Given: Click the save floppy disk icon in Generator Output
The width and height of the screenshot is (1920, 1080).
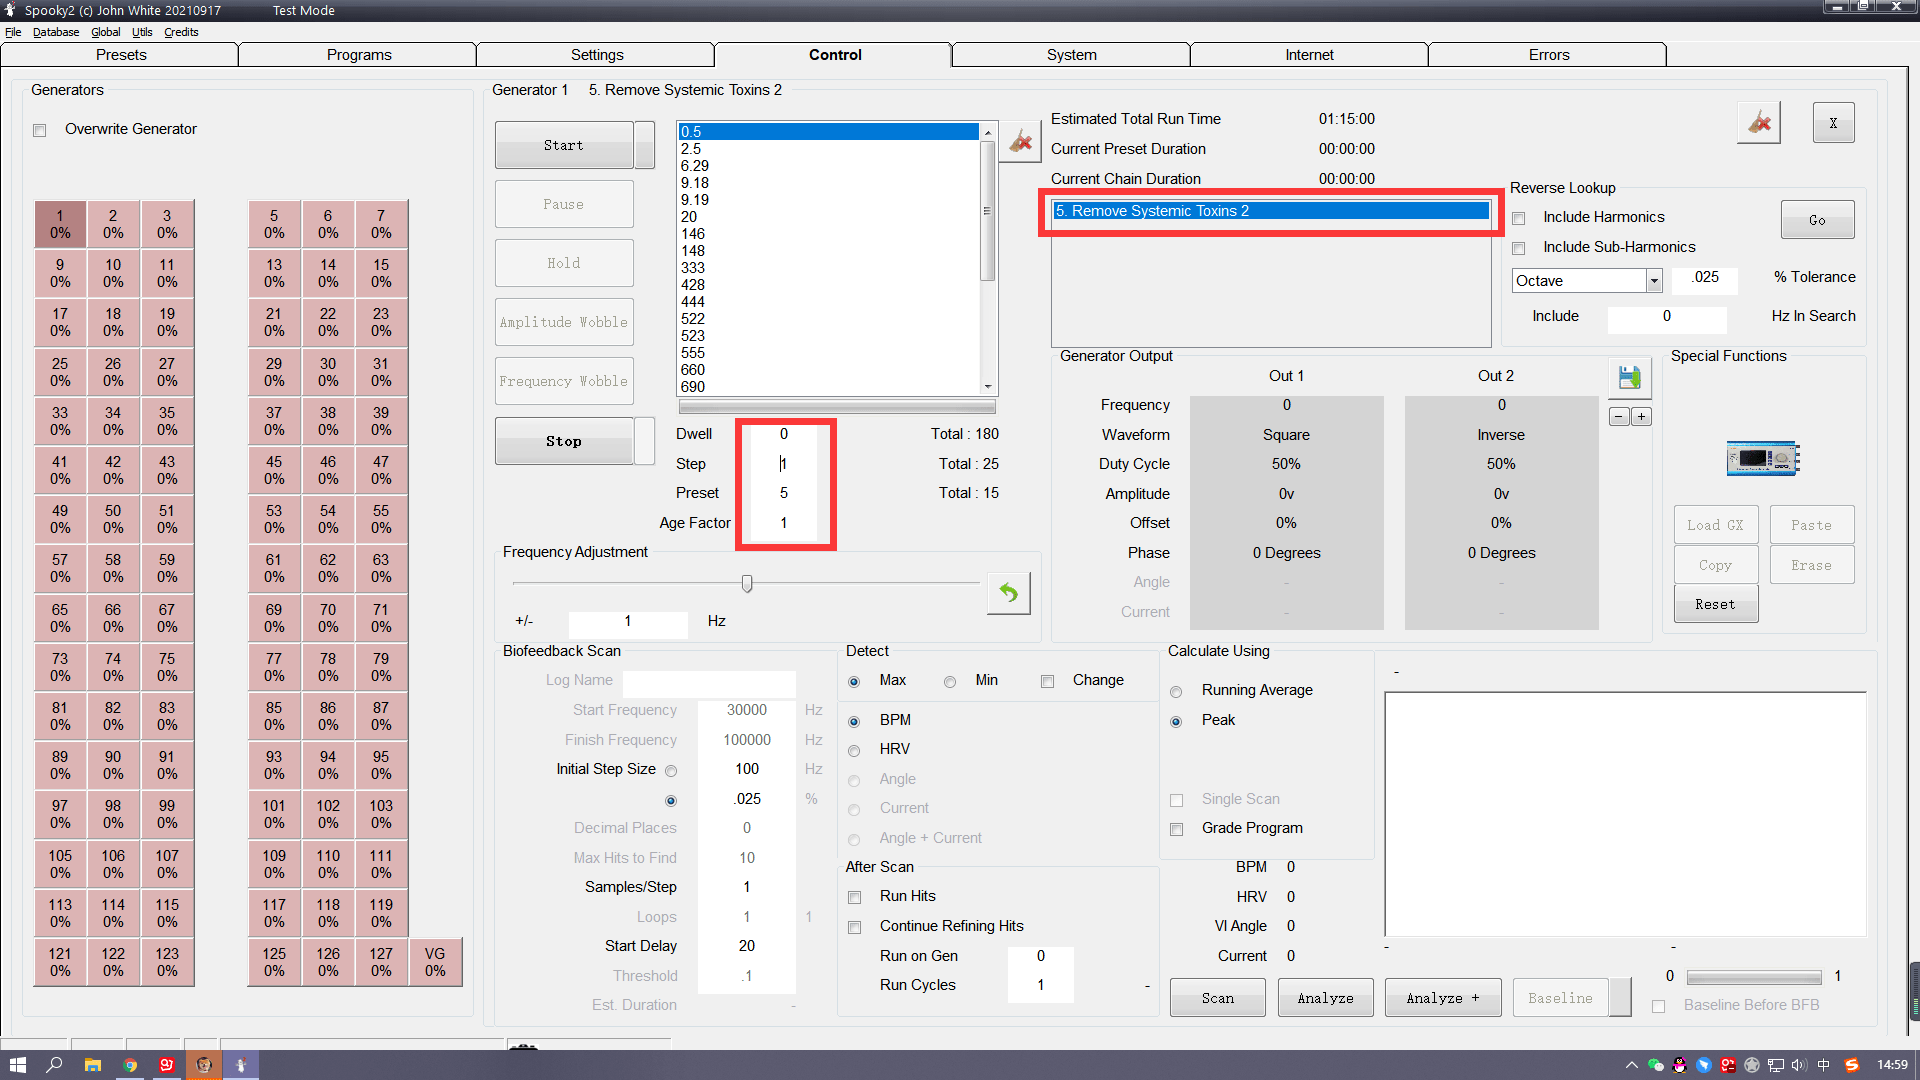Looking at the screenshot, I should pos(1630,377).
